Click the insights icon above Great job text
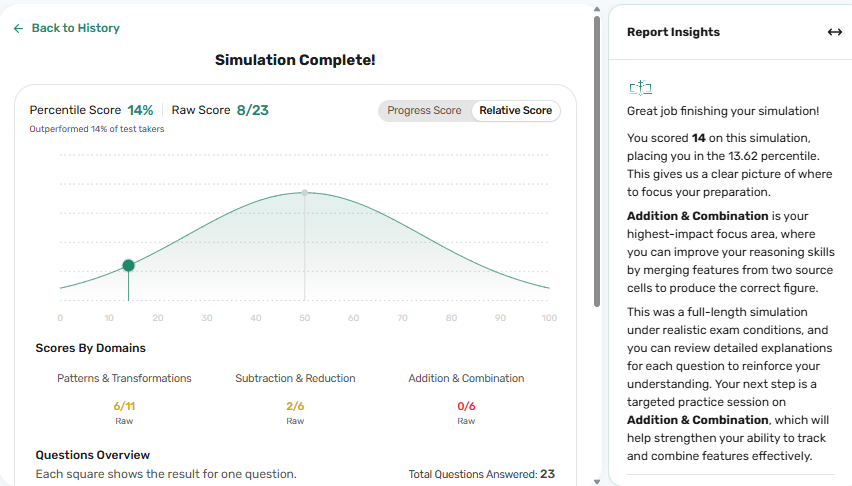 coord(640,88)
